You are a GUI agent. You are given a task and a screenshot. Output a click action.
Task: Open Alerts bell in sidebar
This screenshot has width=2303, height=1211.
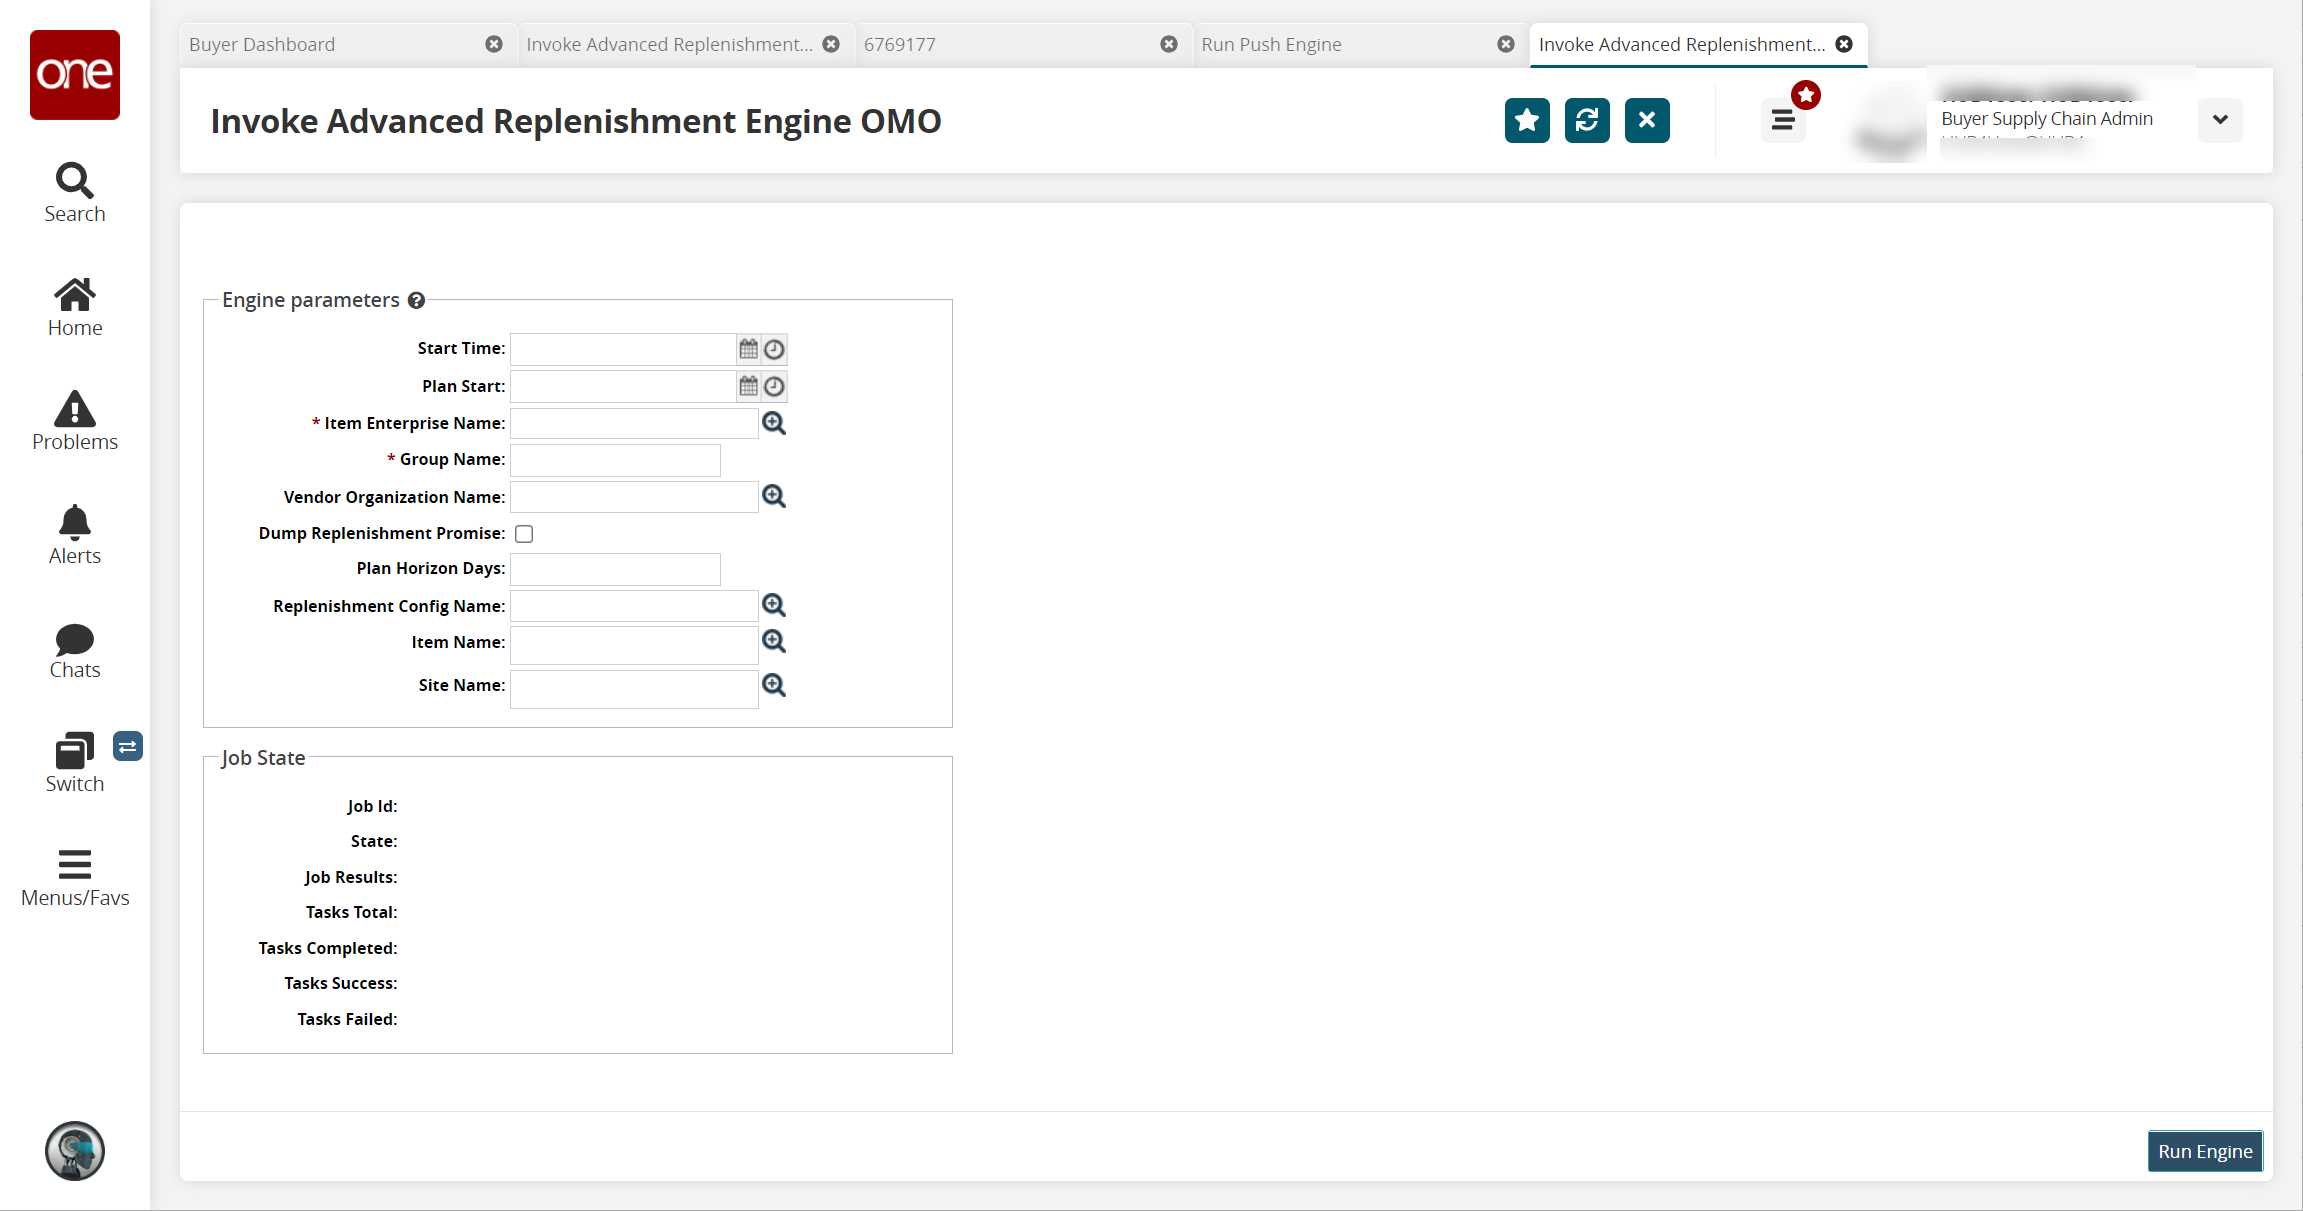(x=74, y=523)
